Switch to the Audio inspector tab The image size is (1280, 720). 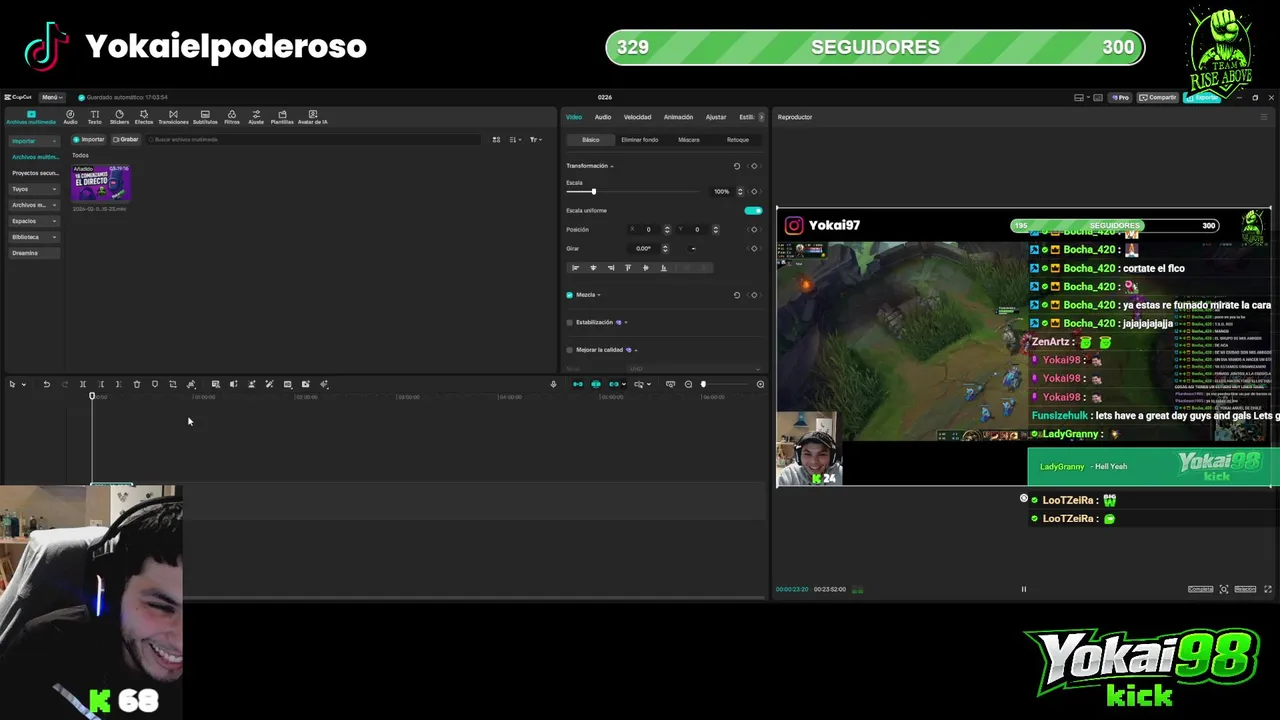pyautogui.click(x=603, y=117)
